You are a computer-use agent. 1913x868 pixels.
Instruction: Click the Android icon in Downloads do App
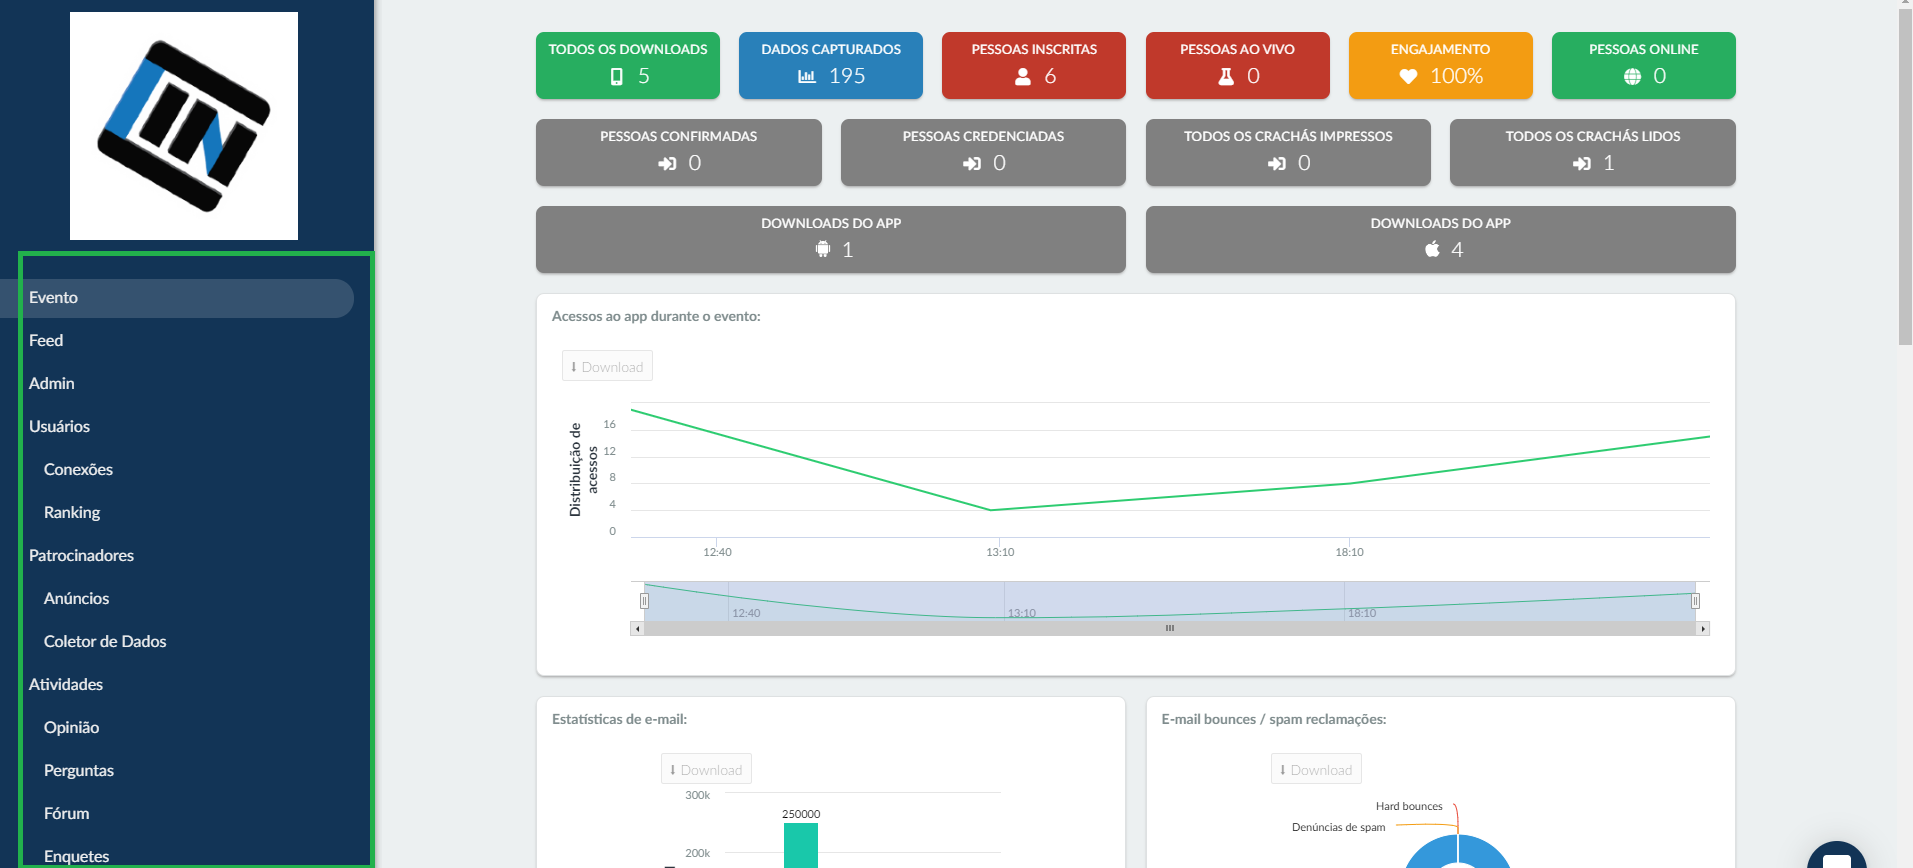click(823, 249)
